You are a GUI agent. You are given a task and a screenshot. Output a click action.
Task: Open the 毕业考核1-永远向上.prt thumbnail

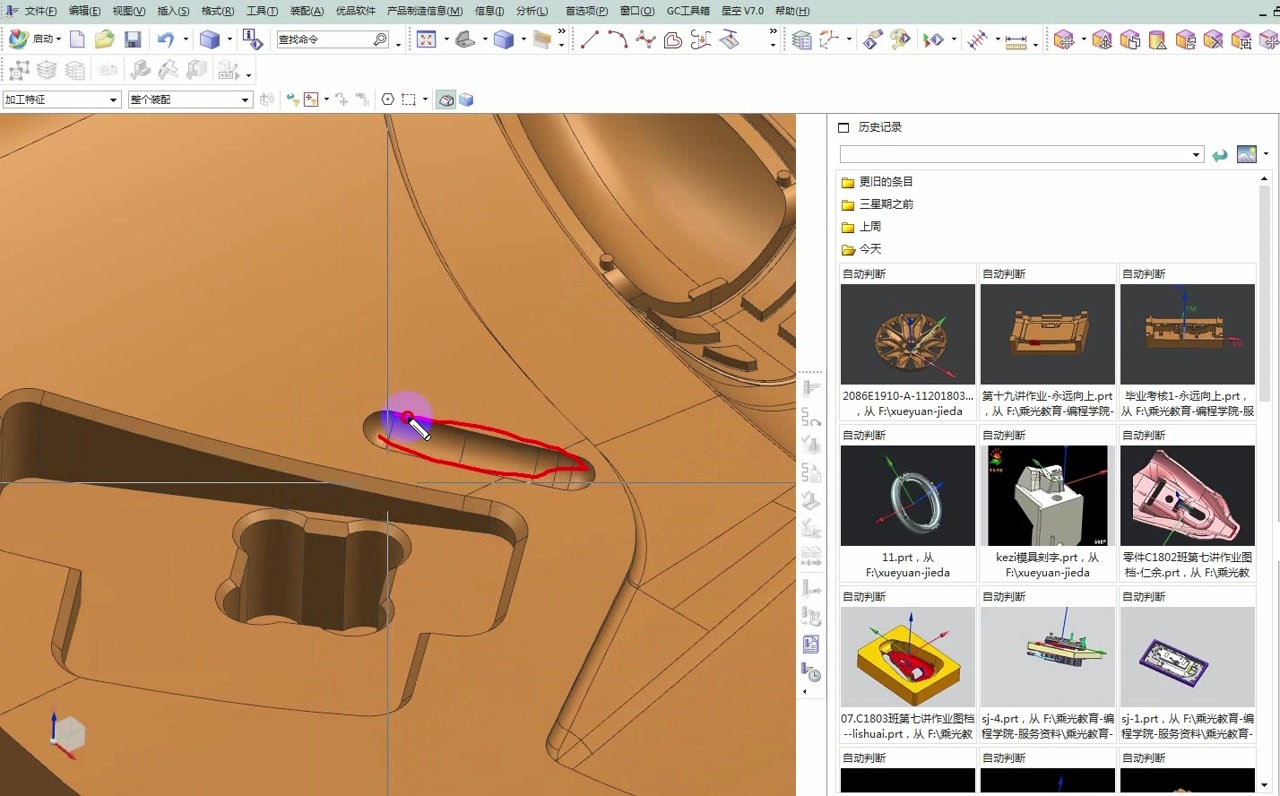pos(1188,334)
